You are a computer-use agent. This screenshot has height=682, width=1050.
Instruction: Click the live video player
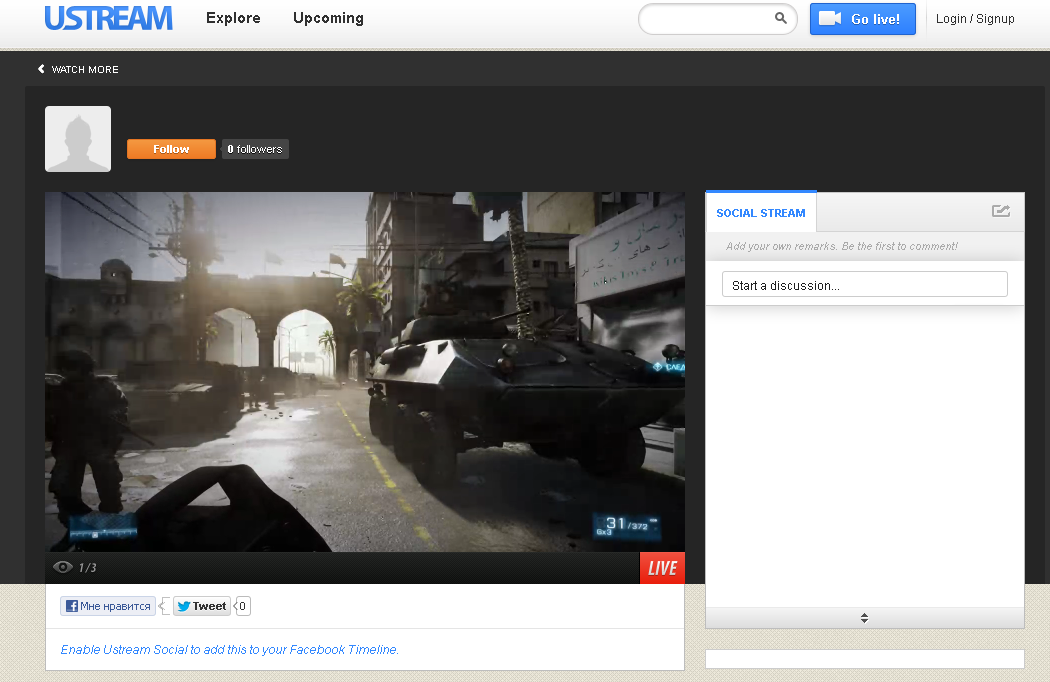point(365,372)
